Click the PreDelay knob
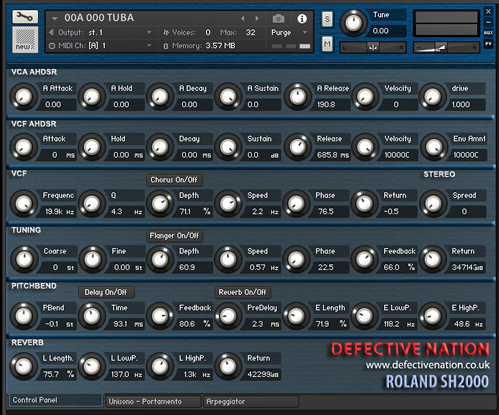The width and height of the screenshot is (499, 415). click(x=228, y=316)
